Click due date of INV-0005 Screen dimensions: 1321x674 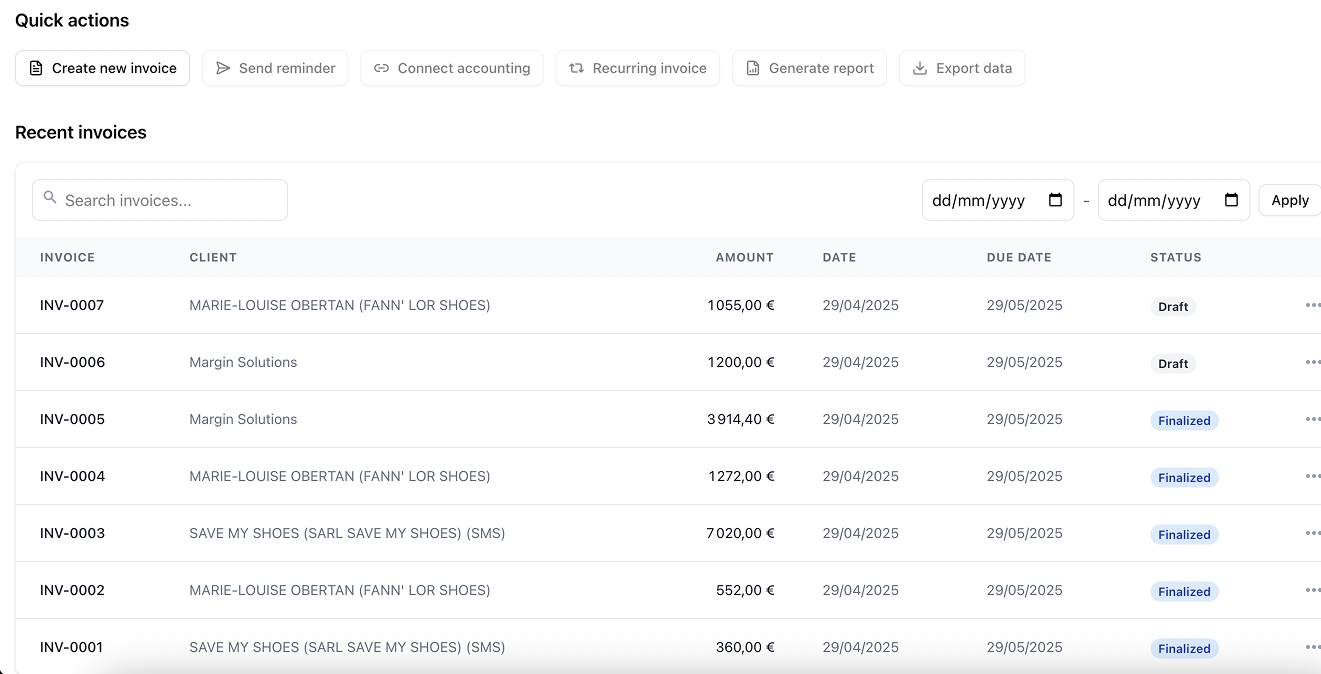click(1024, 419)
